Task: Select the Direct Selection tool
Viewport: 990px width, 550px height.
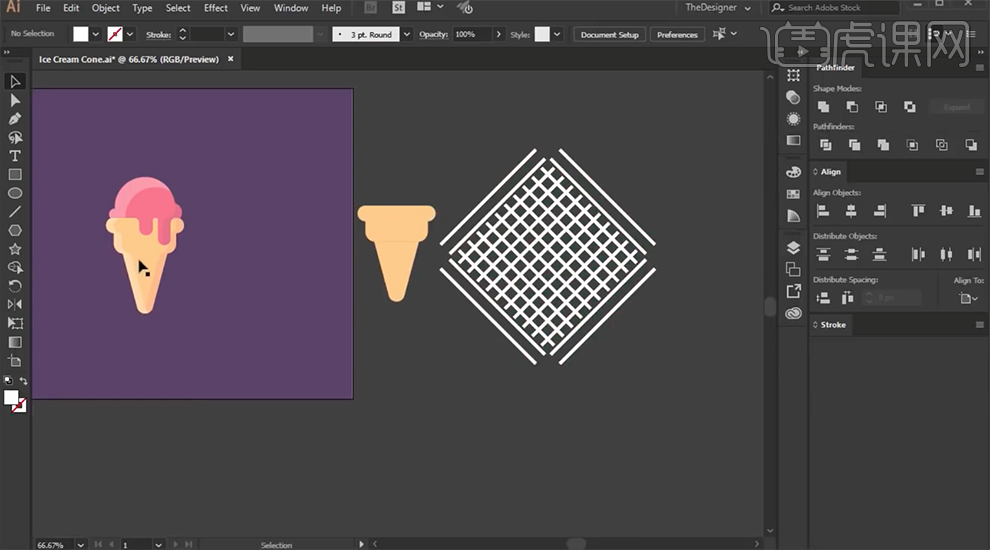Action: tap(15, 100)
